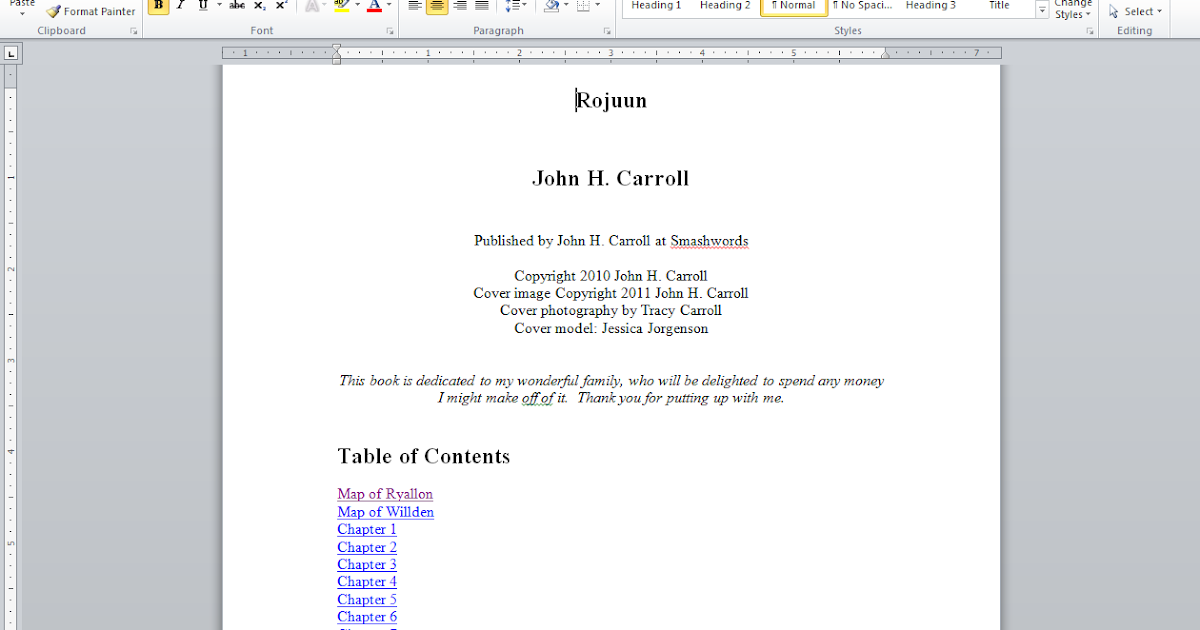Open the Styles pane launcher

(x=1090, y=31)
